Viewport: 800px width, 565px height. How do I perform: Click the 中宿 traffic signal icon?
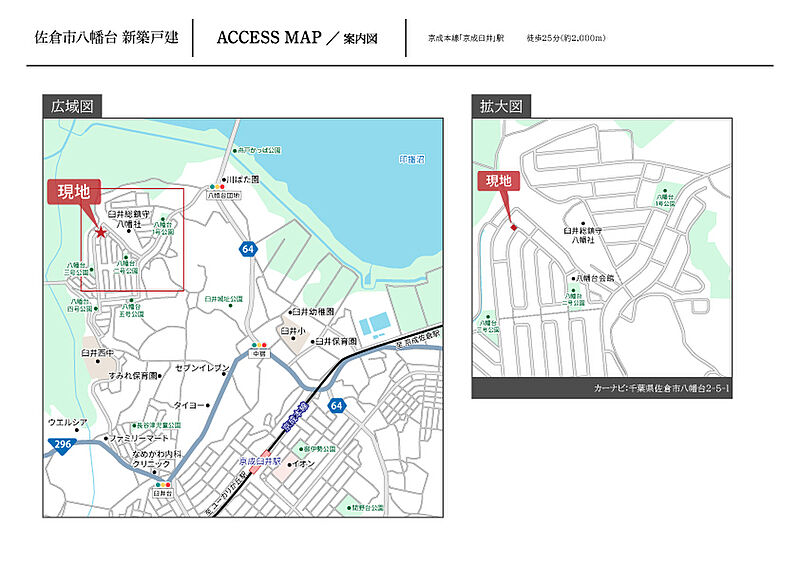coord(258,344)
